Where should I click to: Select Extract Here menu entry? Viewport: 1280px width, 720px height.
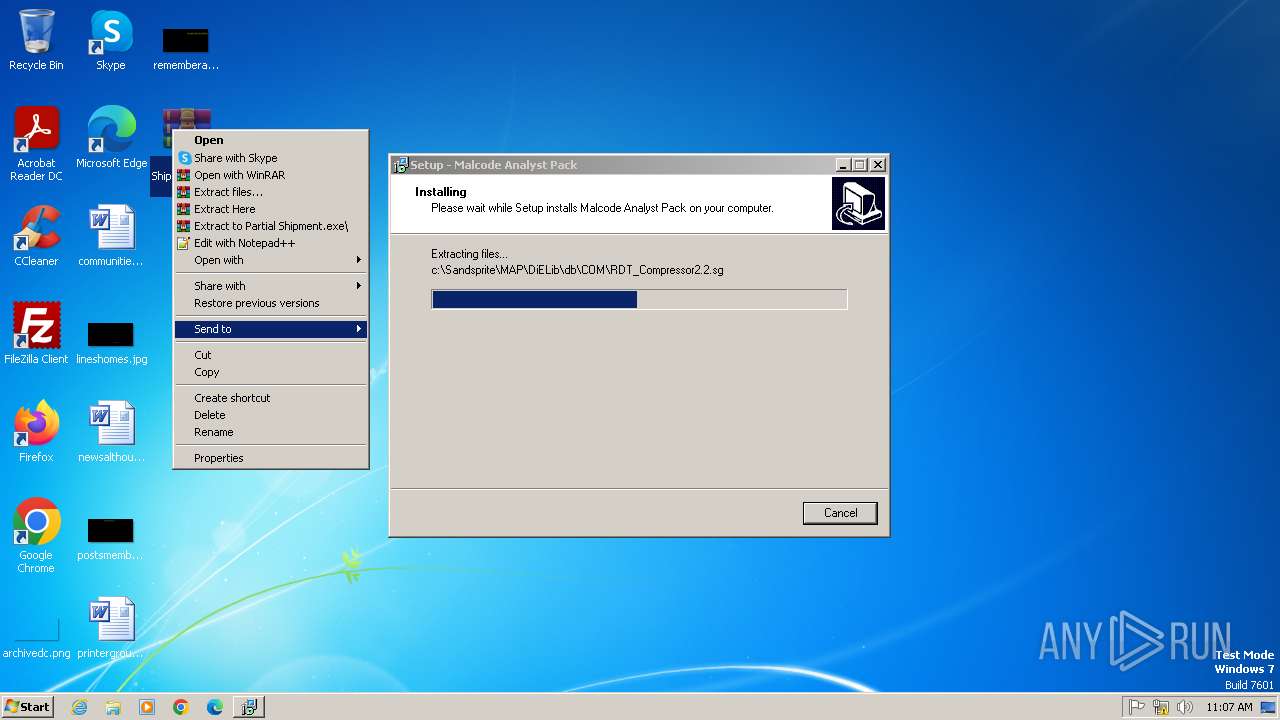[271, 209]
